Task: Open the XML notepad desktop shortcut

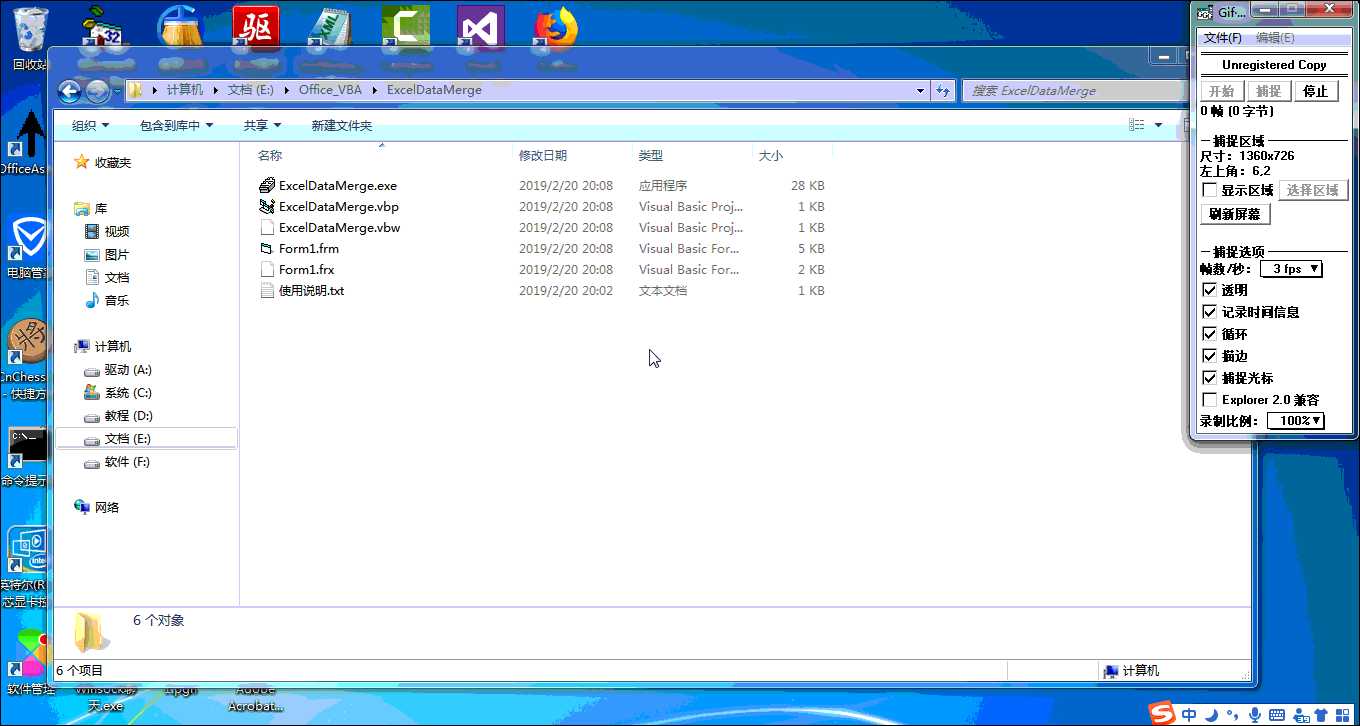Action: [330, 28]
